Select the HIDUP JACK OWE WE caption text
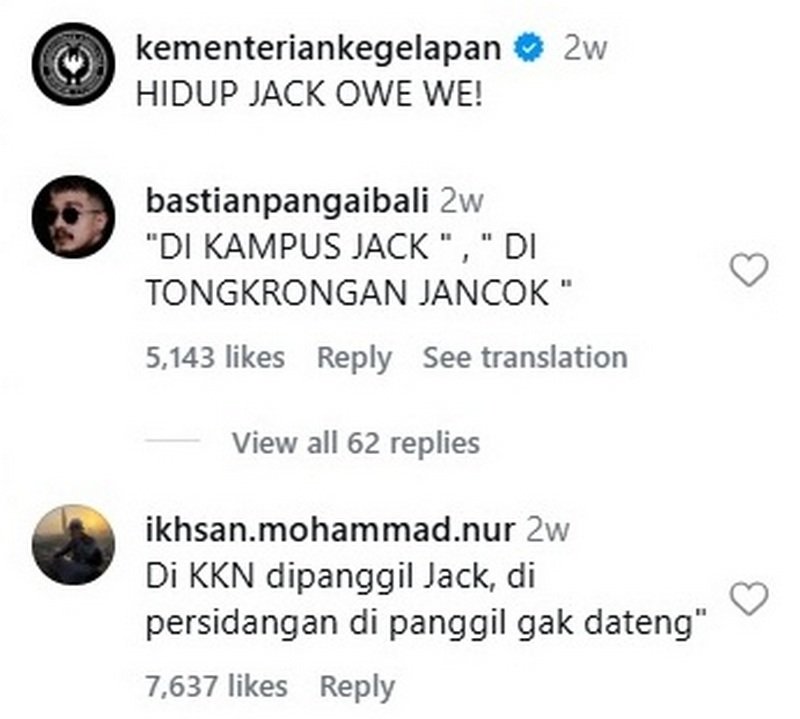This screenshot has width=800, height=719. click(309, 95)
